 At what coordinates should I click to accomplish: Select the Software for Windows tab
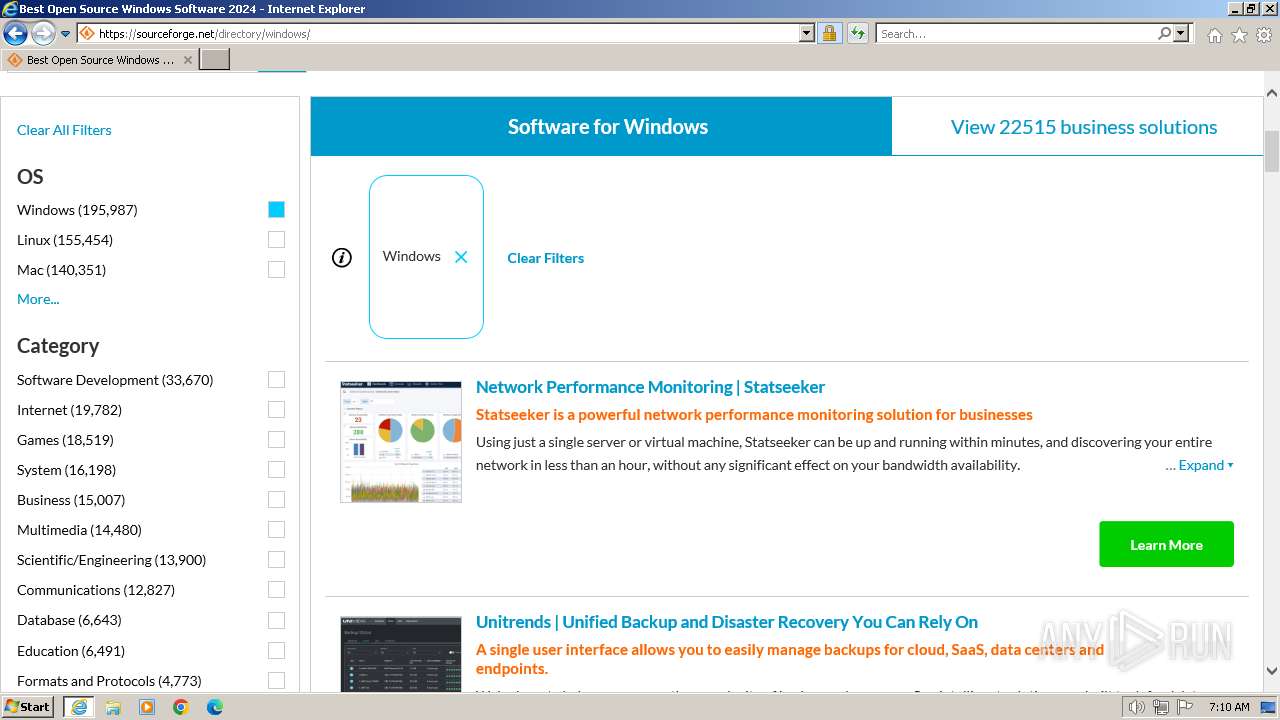pos(601,126)
